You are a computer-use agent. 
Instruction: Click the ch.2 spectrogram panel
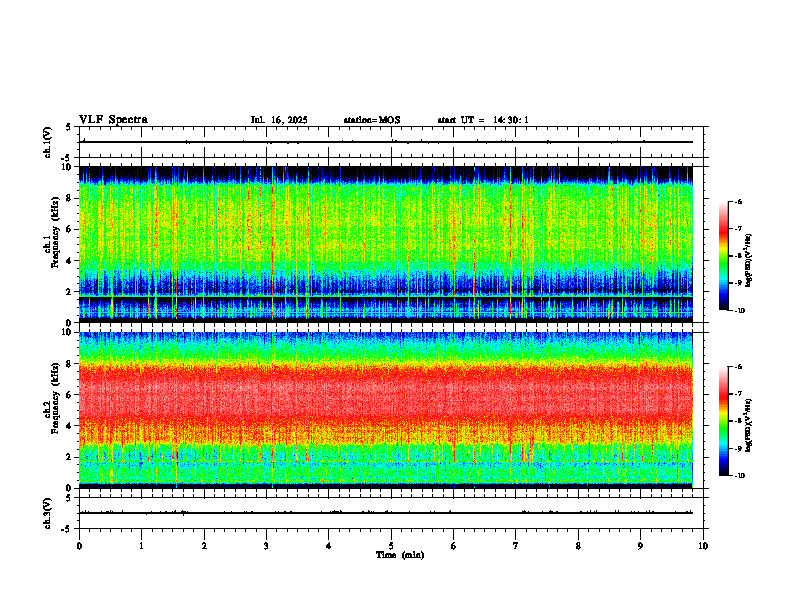click(386, 410)
